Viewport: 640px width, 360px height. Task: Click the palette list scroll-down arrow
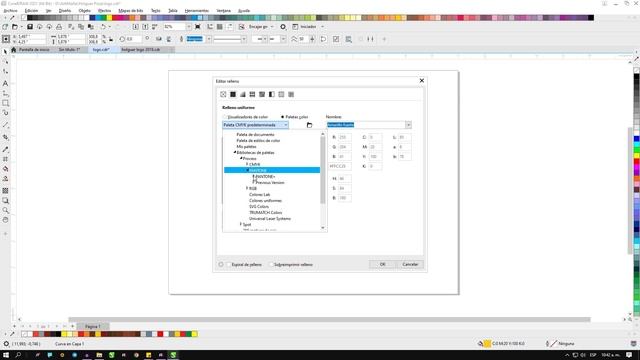pyautogui.click(x=323, y=228)
